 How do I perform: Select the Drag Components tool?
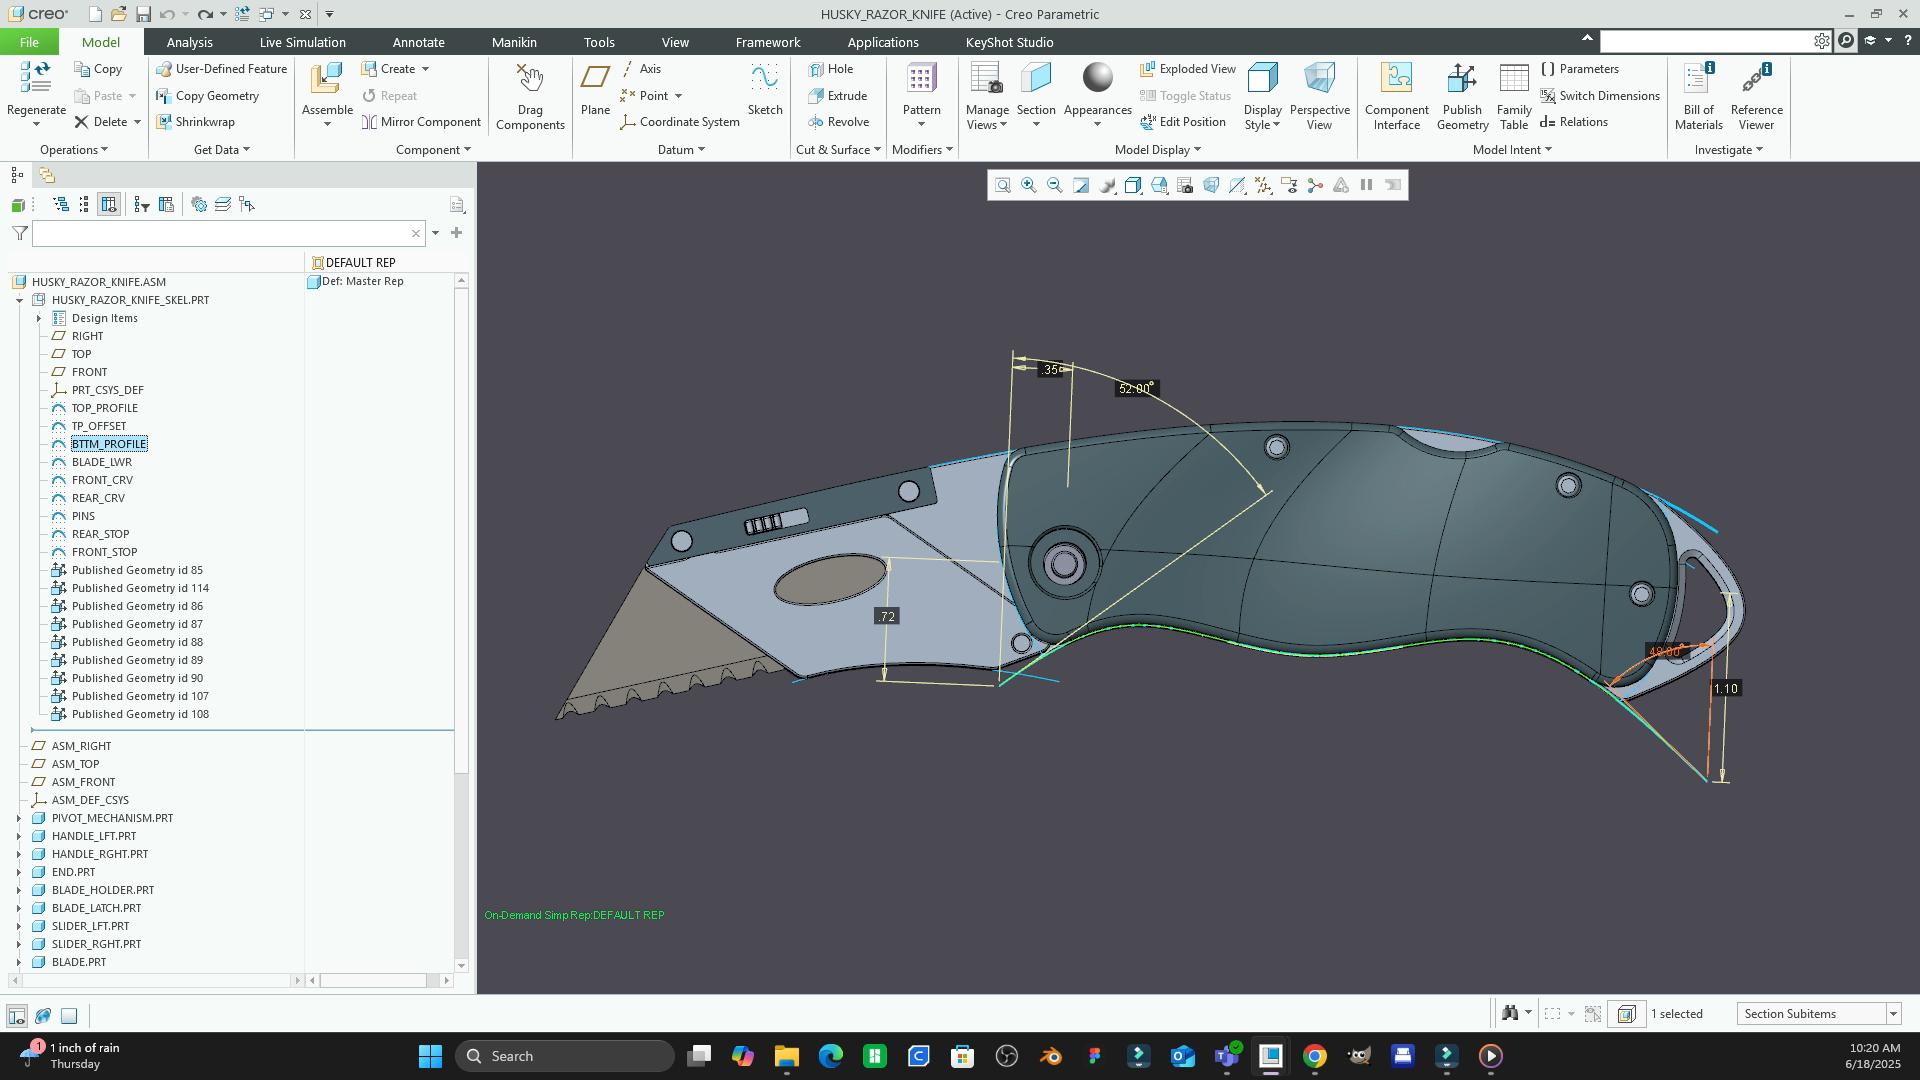tap(530, 97)
